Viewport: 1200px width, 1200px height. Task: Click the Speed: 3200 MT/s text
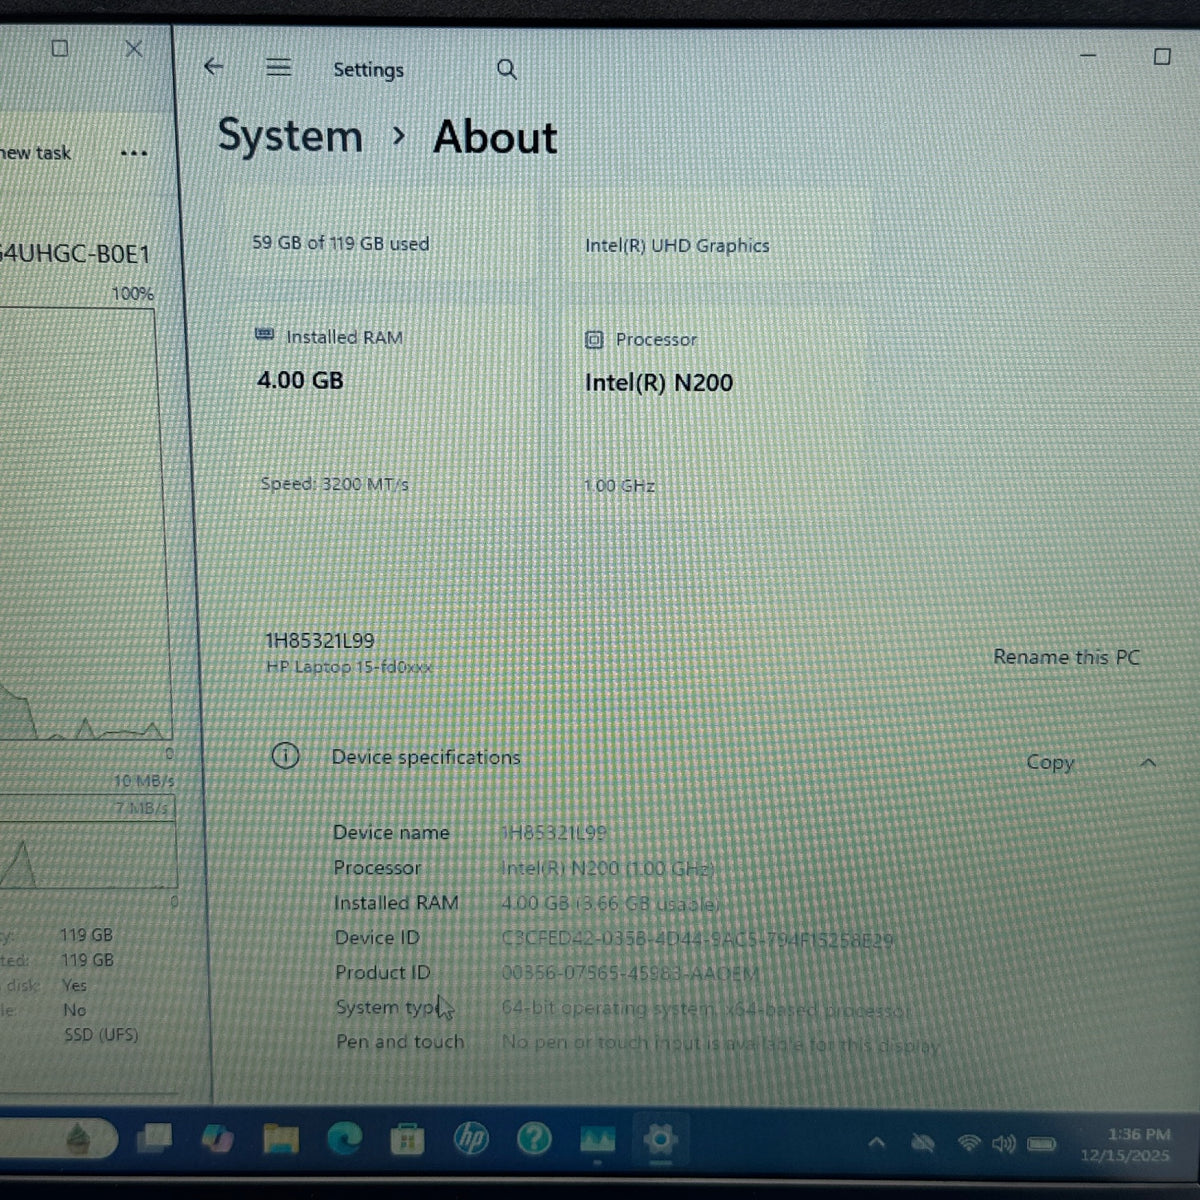[334, 484]
